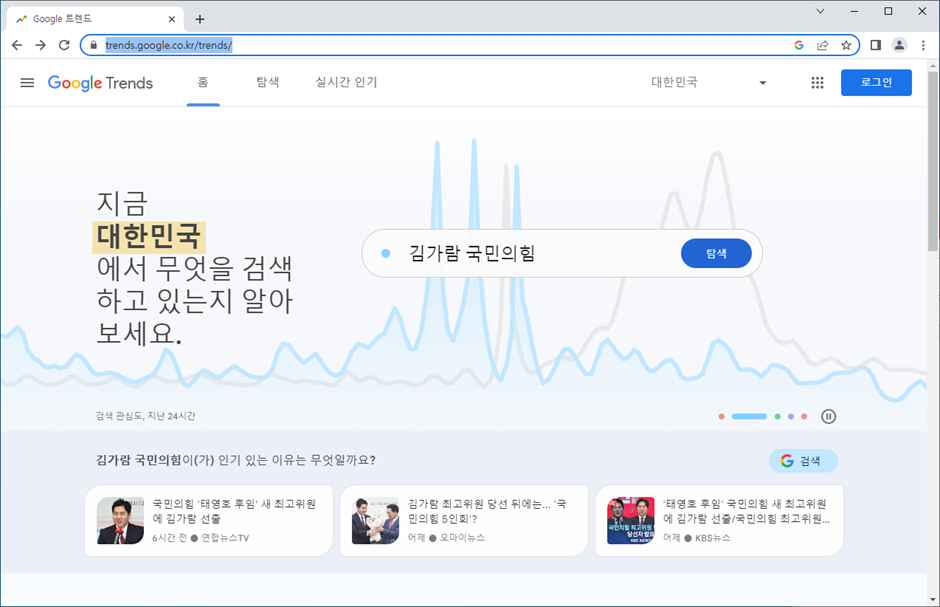Viewport: 940px width, 607px height.
Task: Open the 오마이뉴스 news article card
Action: pyautogui.click(x=463, y=521)
